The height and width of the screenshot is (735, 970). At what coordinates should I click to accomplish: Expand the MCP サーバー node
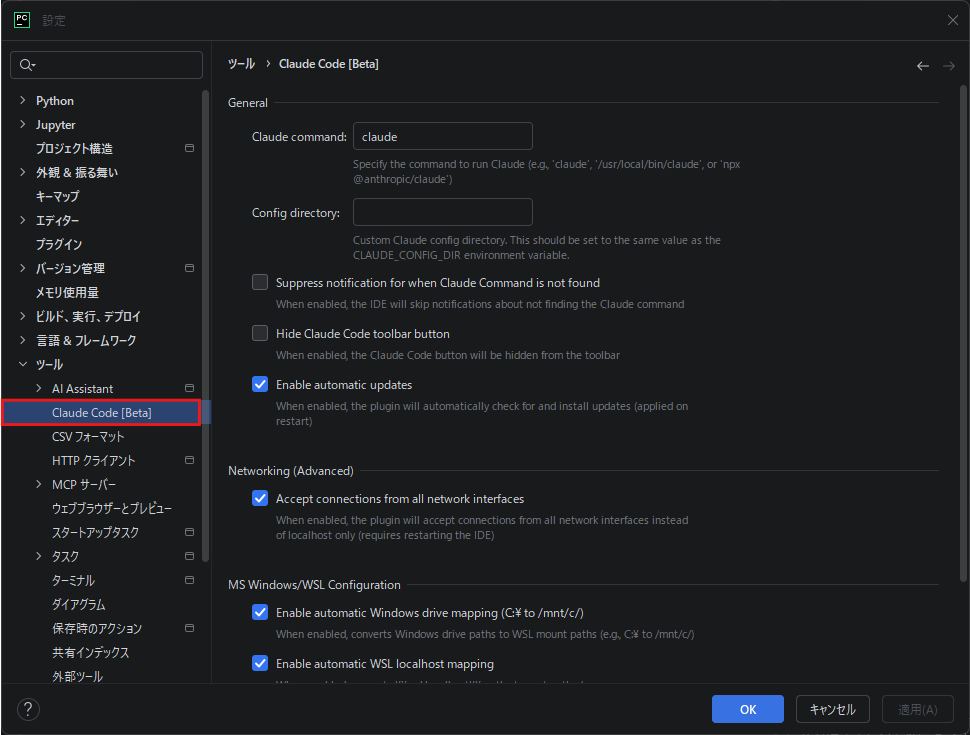tap(39, 485)
